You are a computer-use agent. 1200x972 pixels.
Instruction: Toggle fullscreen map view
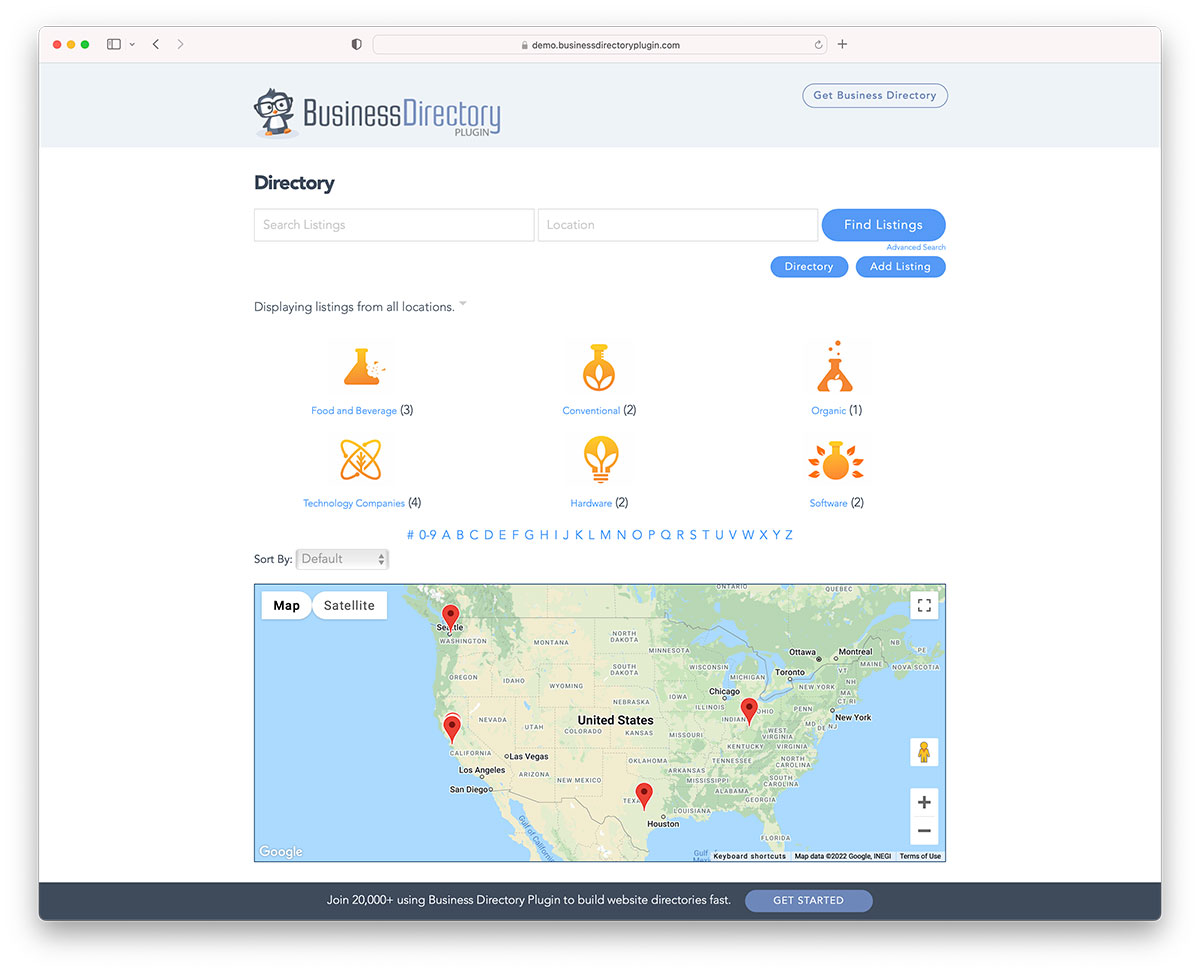coord(924,605)
